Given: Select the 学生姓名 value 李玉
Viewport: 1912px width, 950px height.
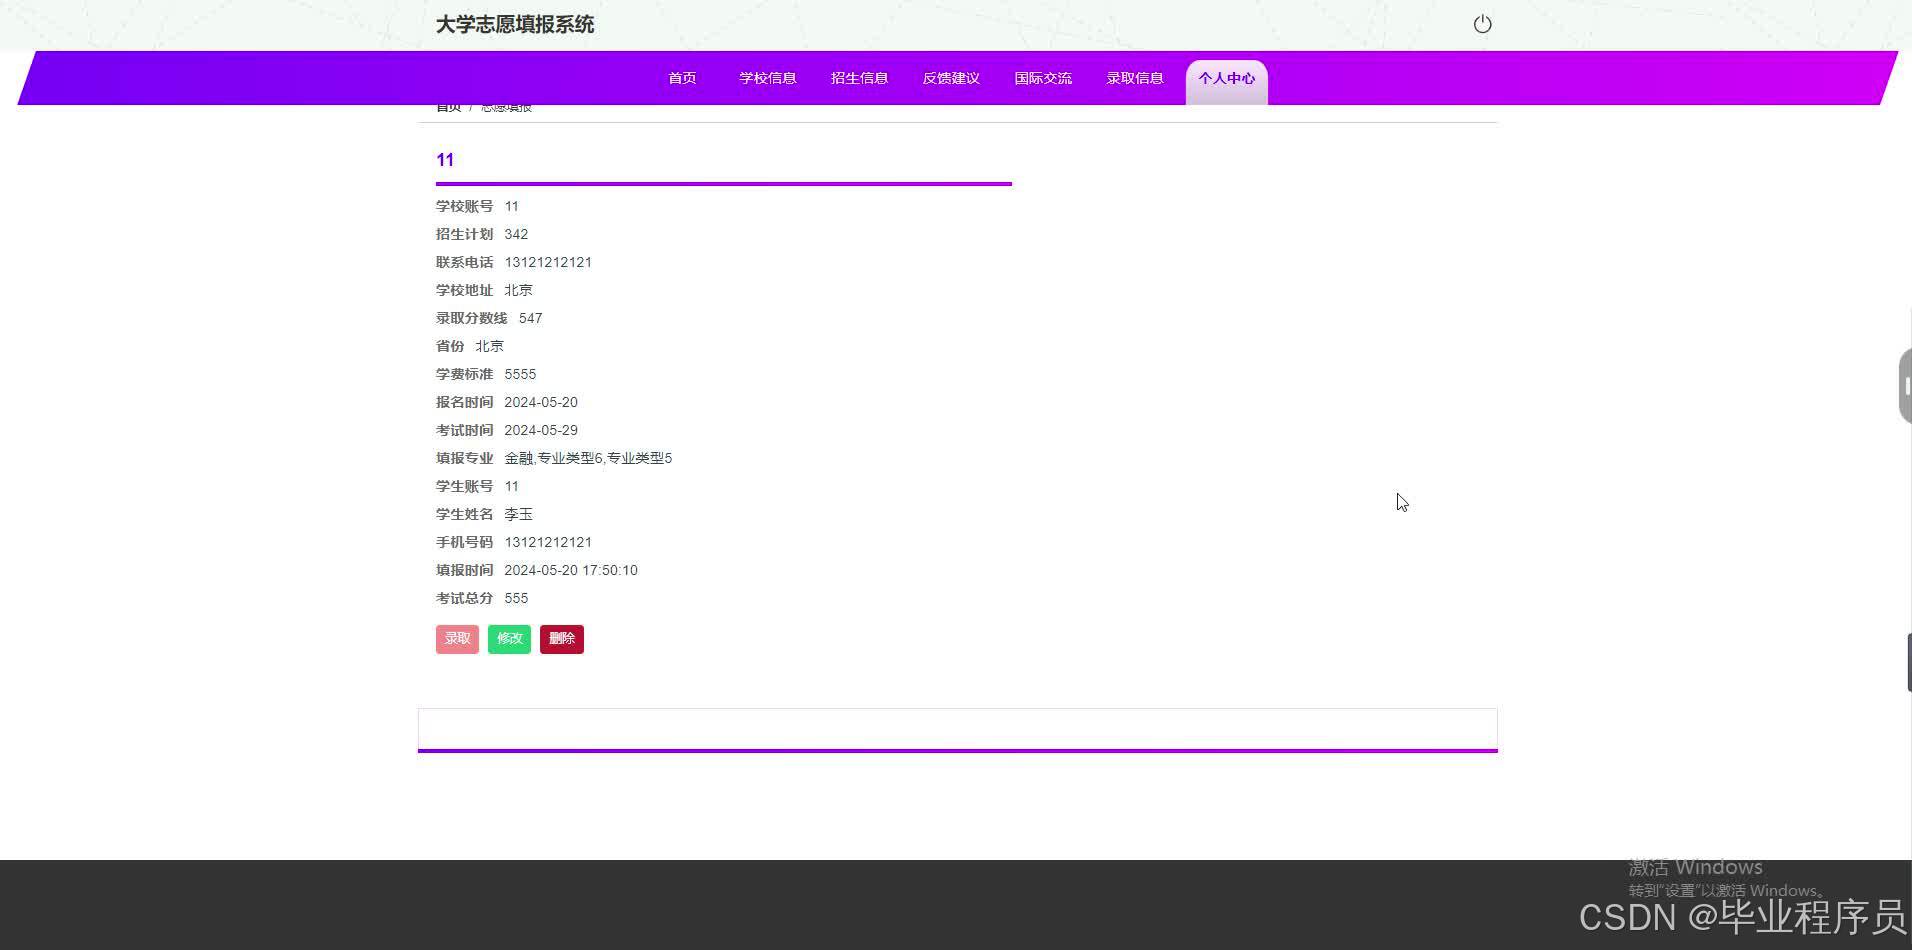Looking at the screenshot, I should pos(518,514).
